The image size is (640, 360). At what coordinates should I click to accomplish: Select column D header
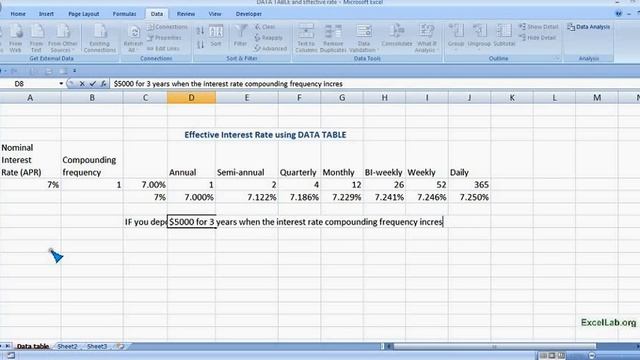click(191, 98)
